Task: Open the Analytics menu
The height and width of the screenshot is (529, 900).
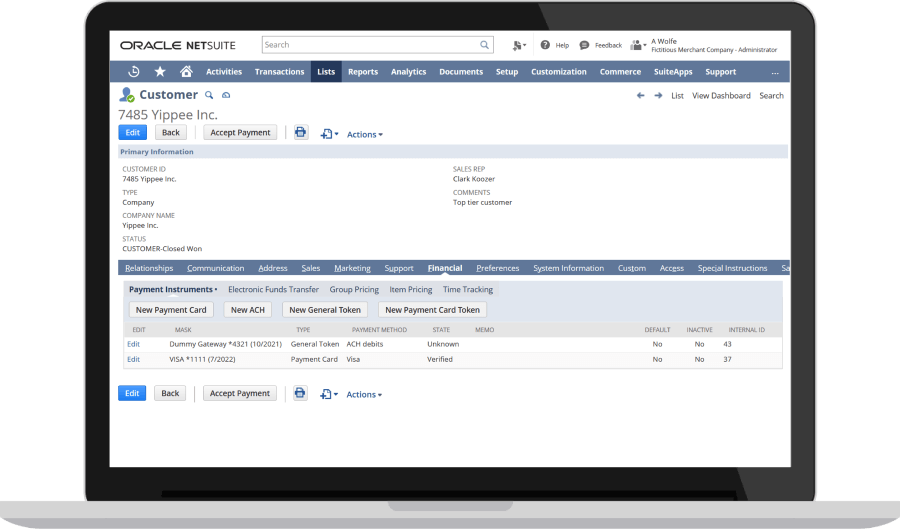Action: [x=409, y=72]
